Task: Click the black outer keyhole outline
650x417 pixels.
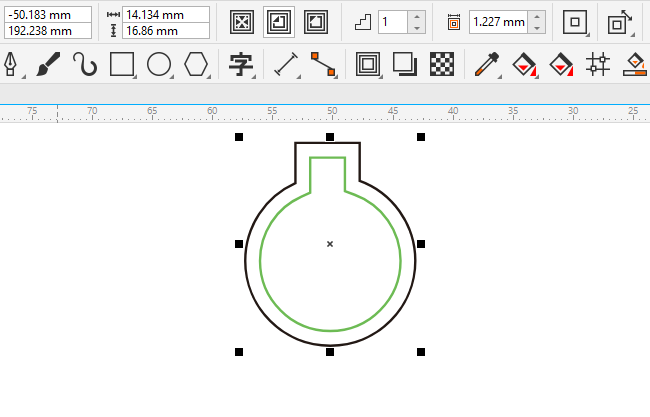Action: [245, 261]
